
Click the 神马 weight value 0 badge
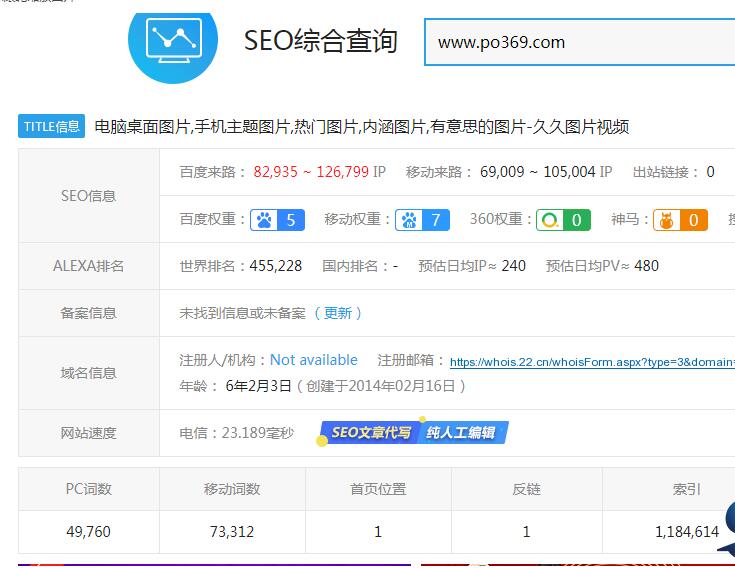pos(693,220)
